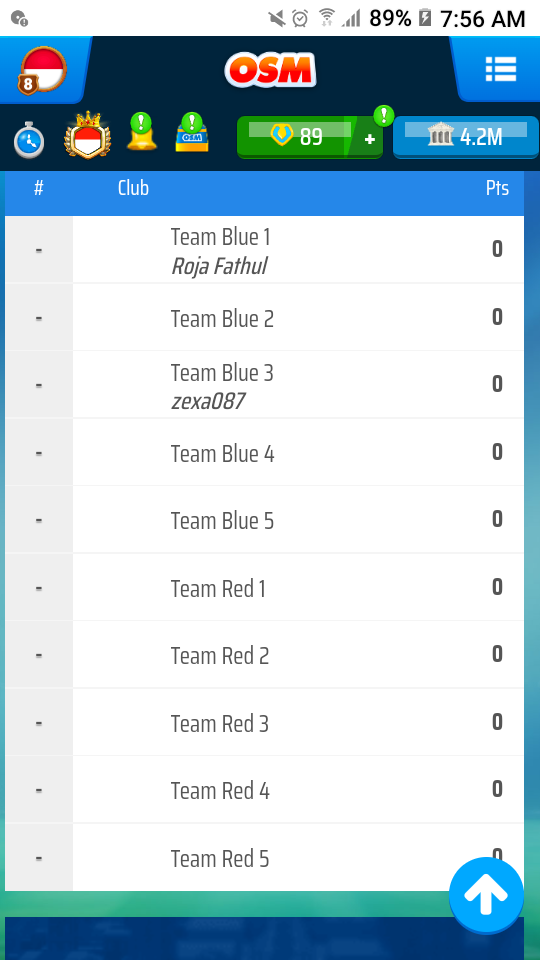
Task: Open Android status bar alarm icon
Action: (299, 18)
